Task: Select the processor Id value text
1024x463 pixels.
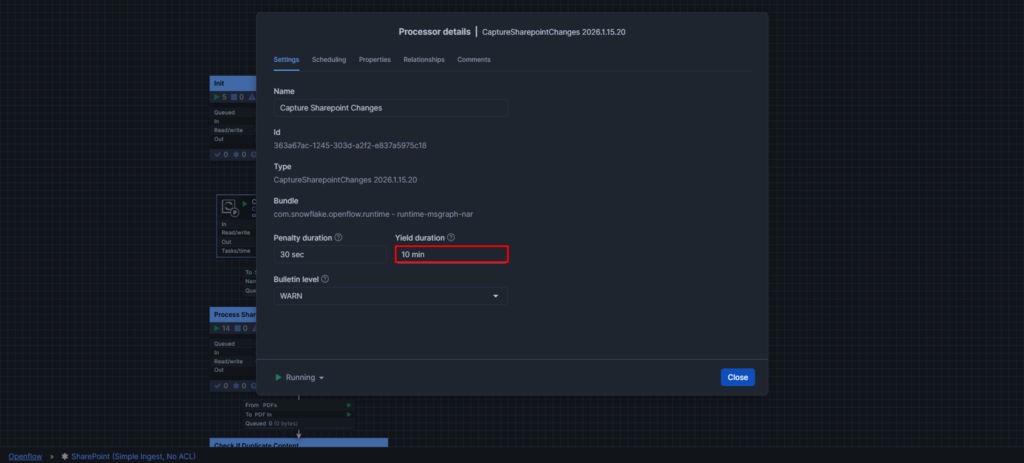Action: coord(350,145)
